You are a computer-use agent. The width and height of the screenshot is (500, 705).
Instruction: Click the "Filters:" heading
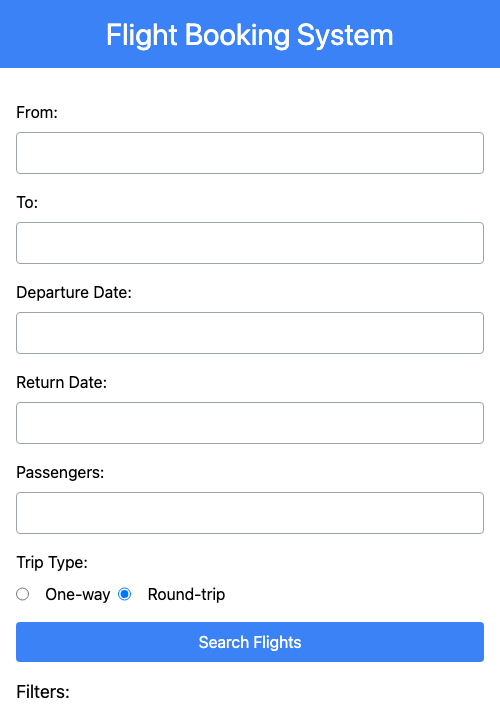[43, 692]
